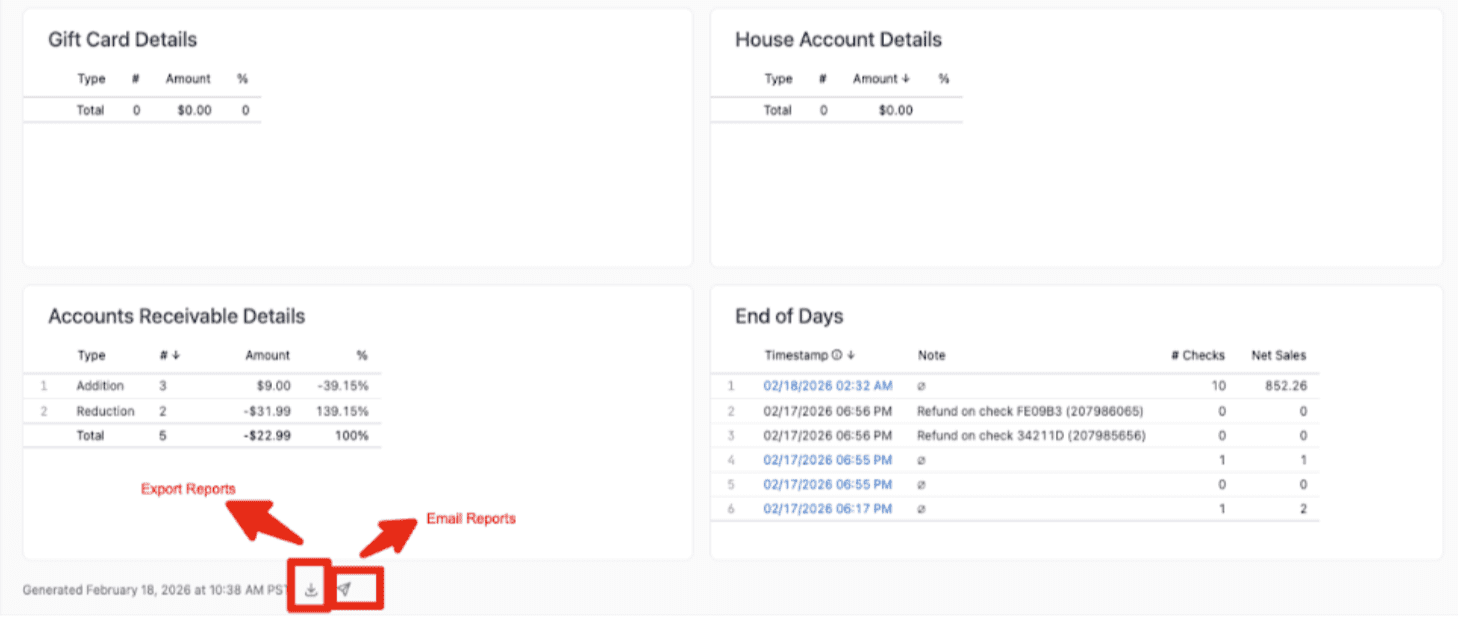Open row 4's 06:55 PM timestamp link
Viewport: 1458px width, 620px height.
(827, 460)
